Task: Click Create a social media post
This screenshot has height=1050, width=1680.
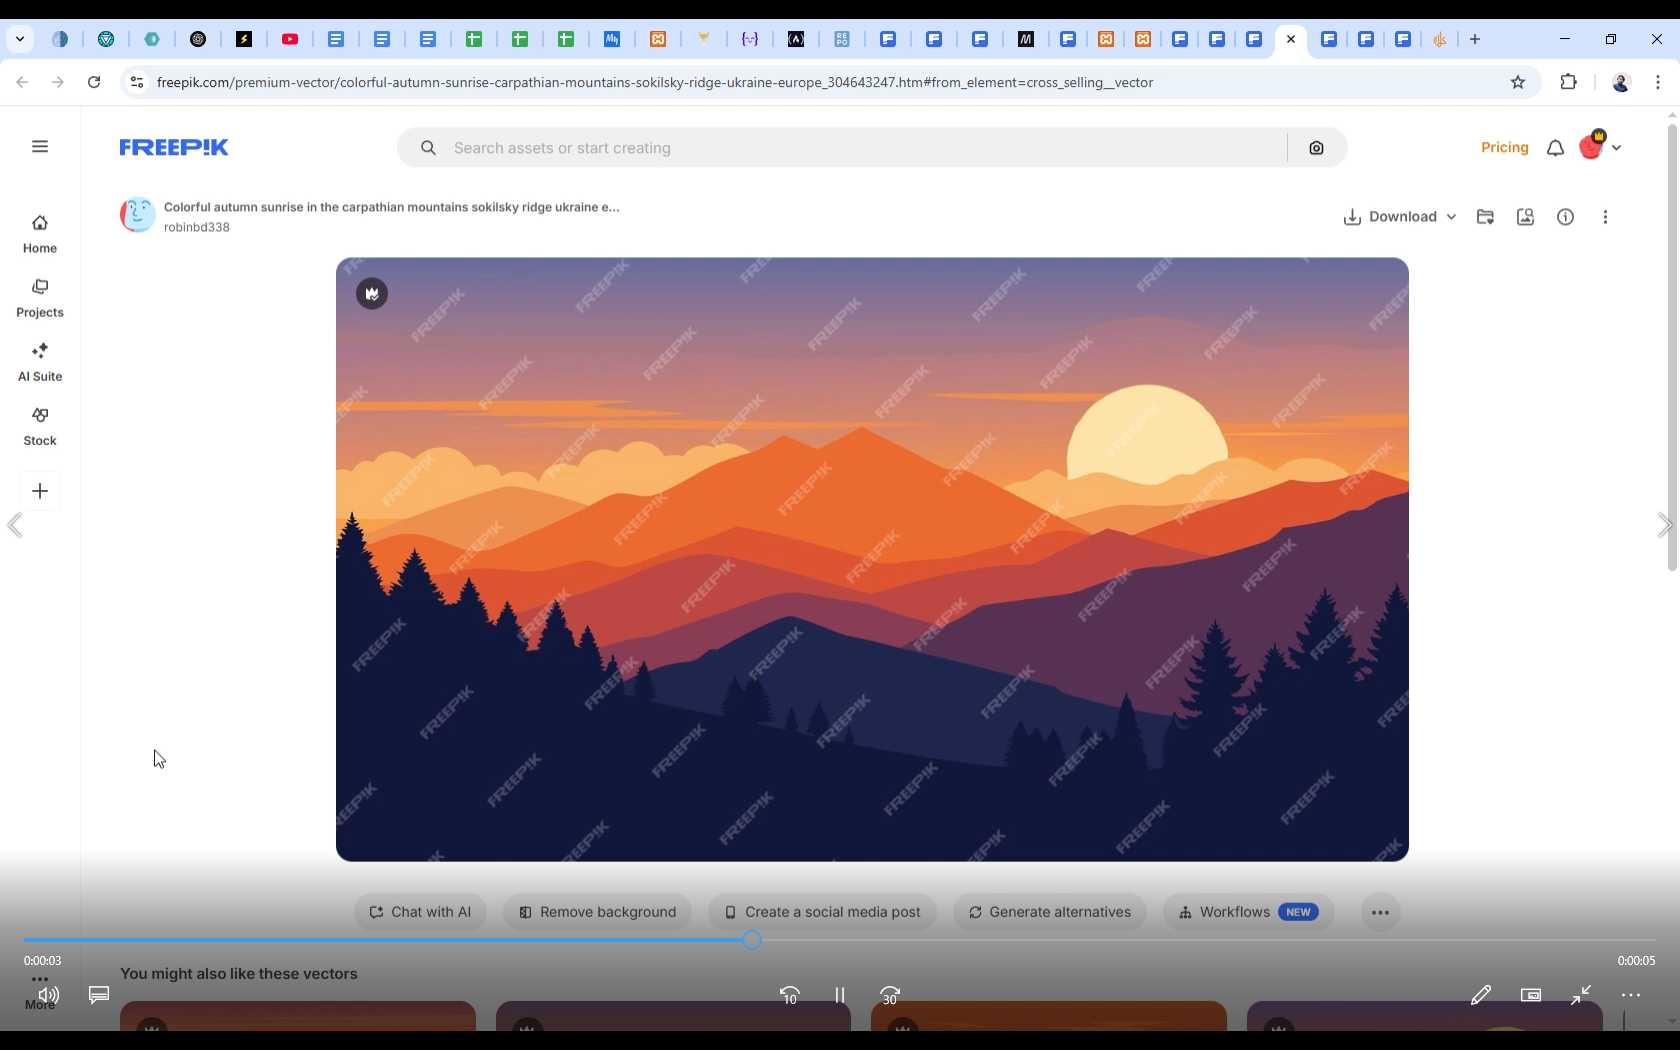Action: click(x=822, y=912)
